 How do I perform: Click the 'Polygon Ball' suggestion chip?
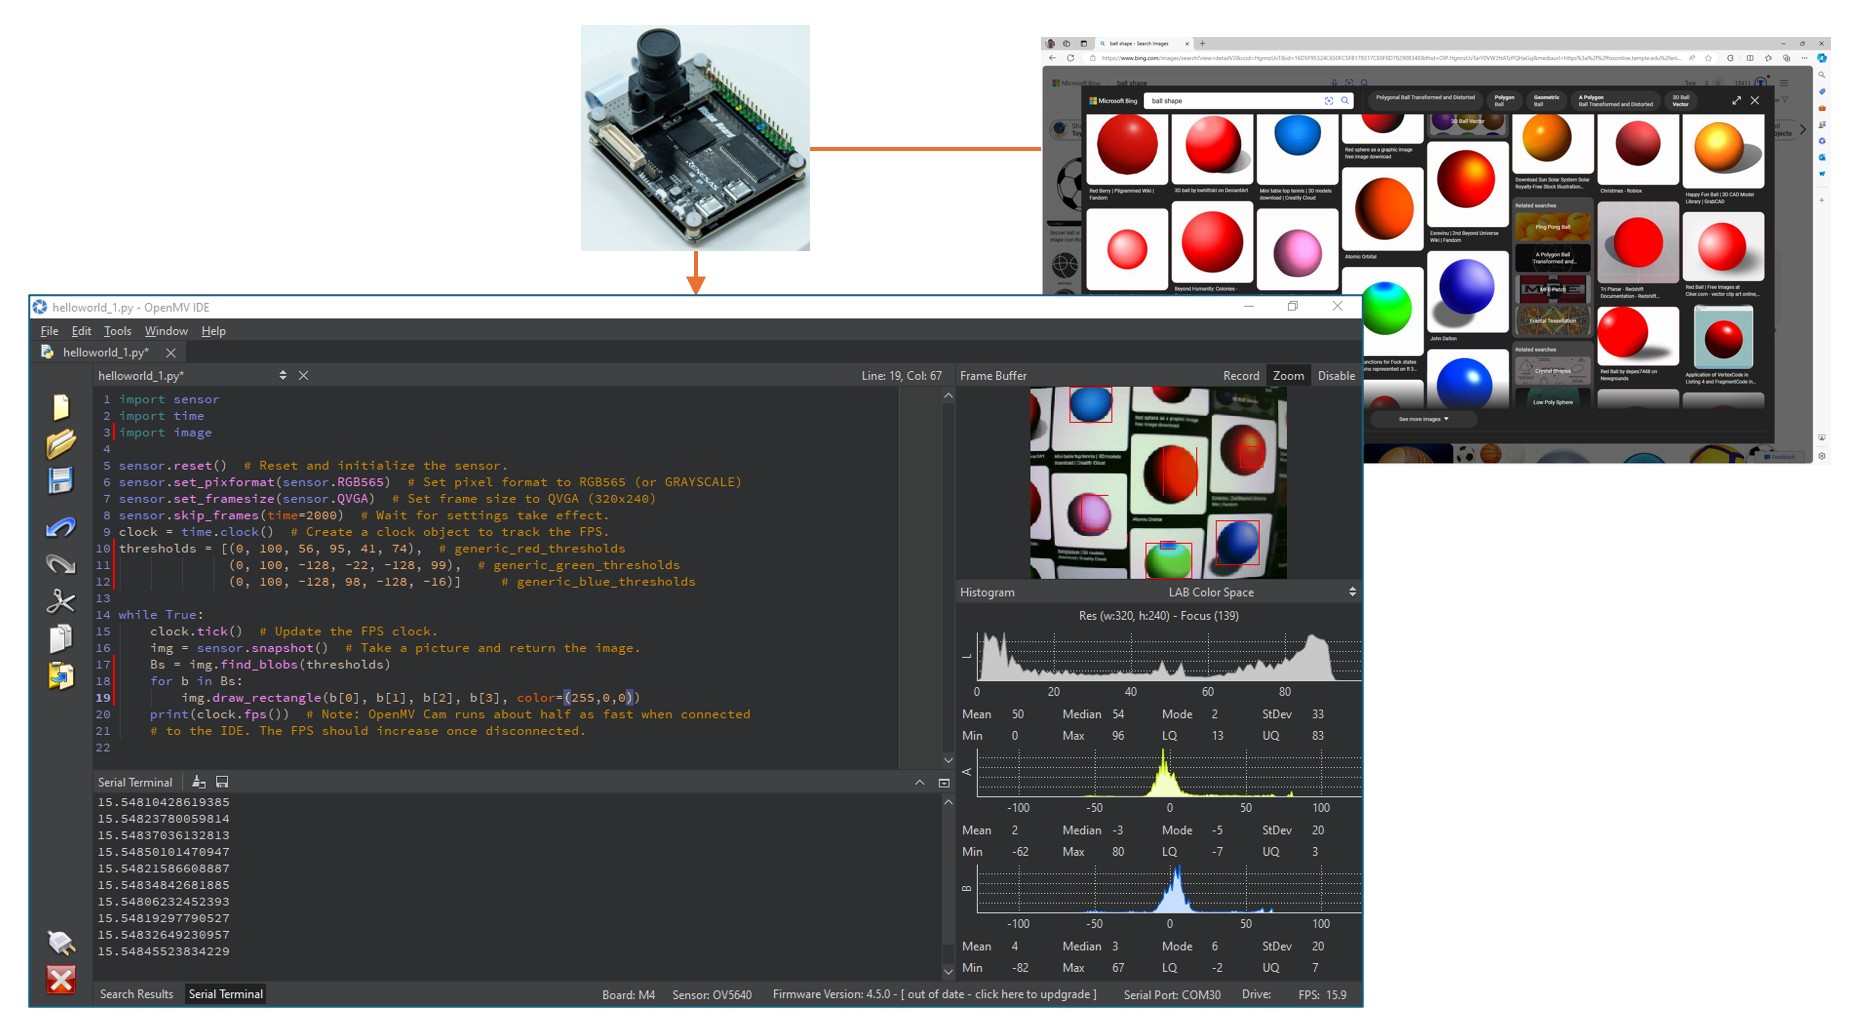pos(1505,101)
